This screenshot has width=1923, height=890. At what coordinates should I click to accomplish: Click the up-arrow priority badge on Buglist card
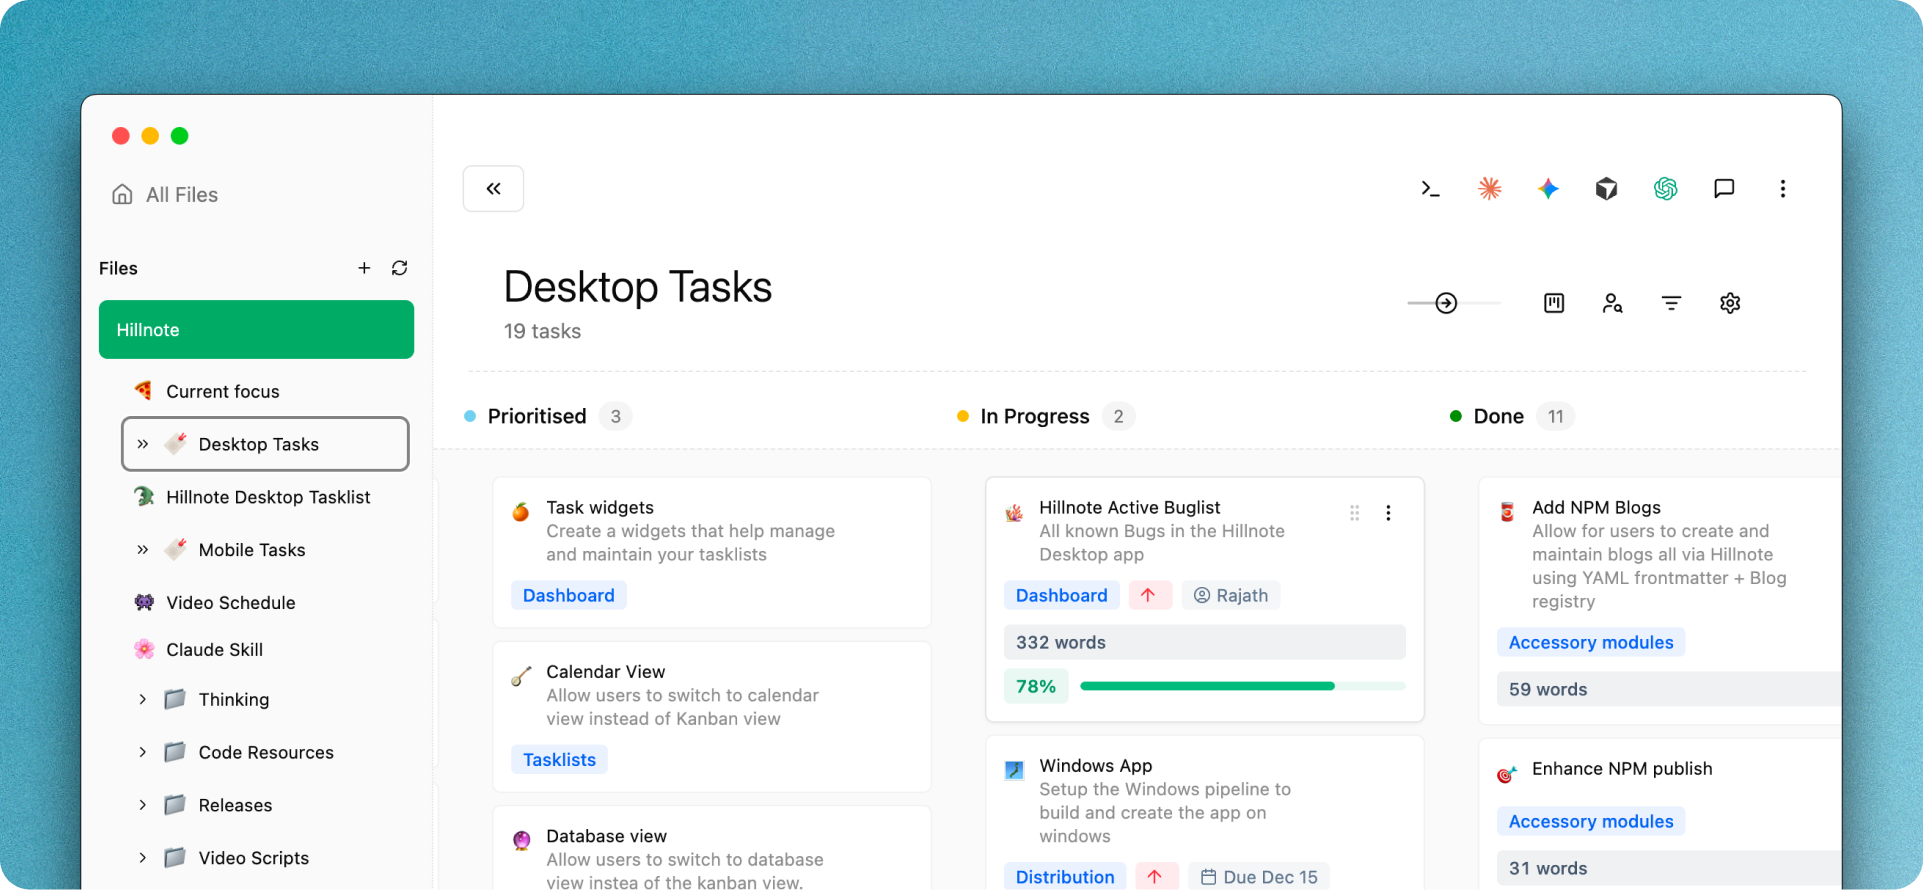point(1149,595)
